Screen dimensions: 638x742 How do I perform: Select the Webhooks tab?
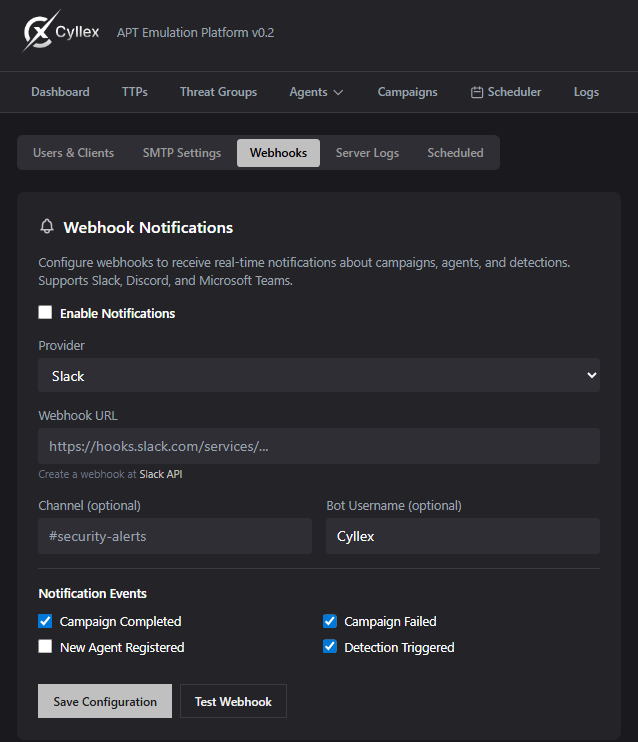click(278, 153)
